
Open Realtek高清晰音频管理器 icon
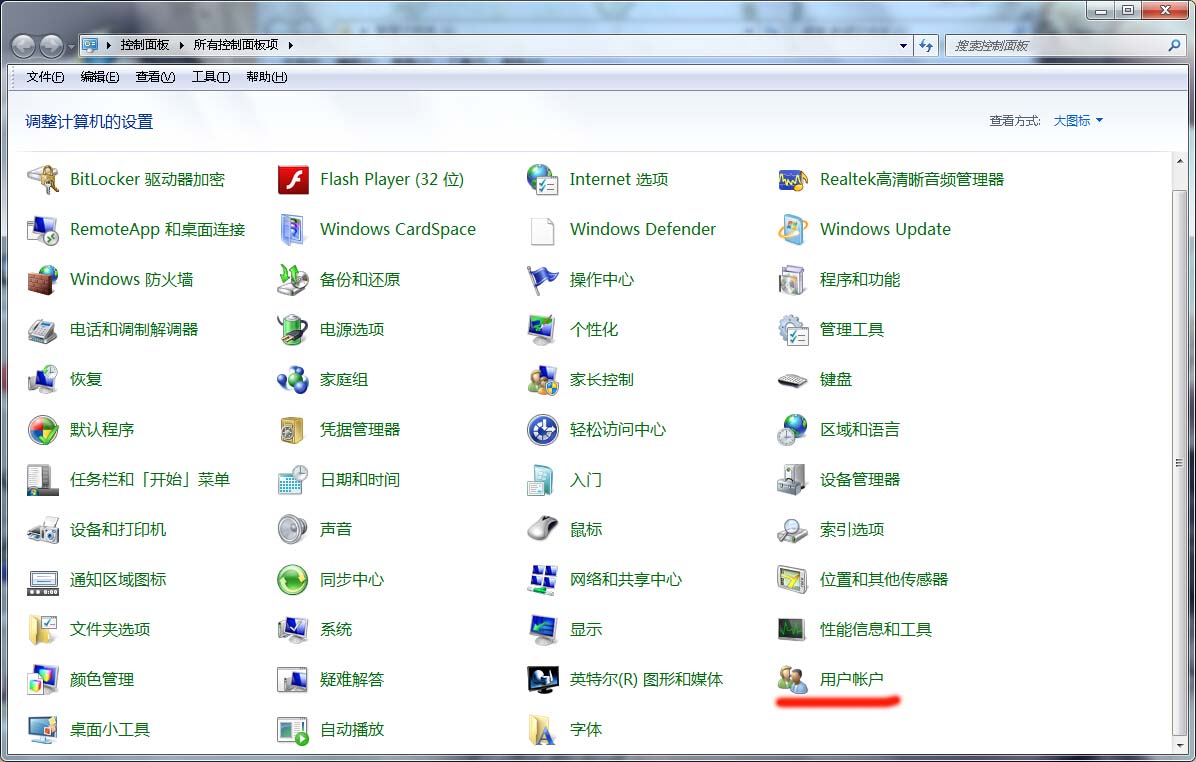(x=793, y=180)
